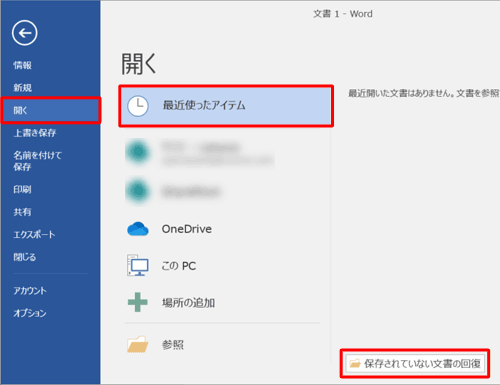Click the この PC computer icon
The height and width of the screenshot is (385, 500).
click(x=138, y=265)
